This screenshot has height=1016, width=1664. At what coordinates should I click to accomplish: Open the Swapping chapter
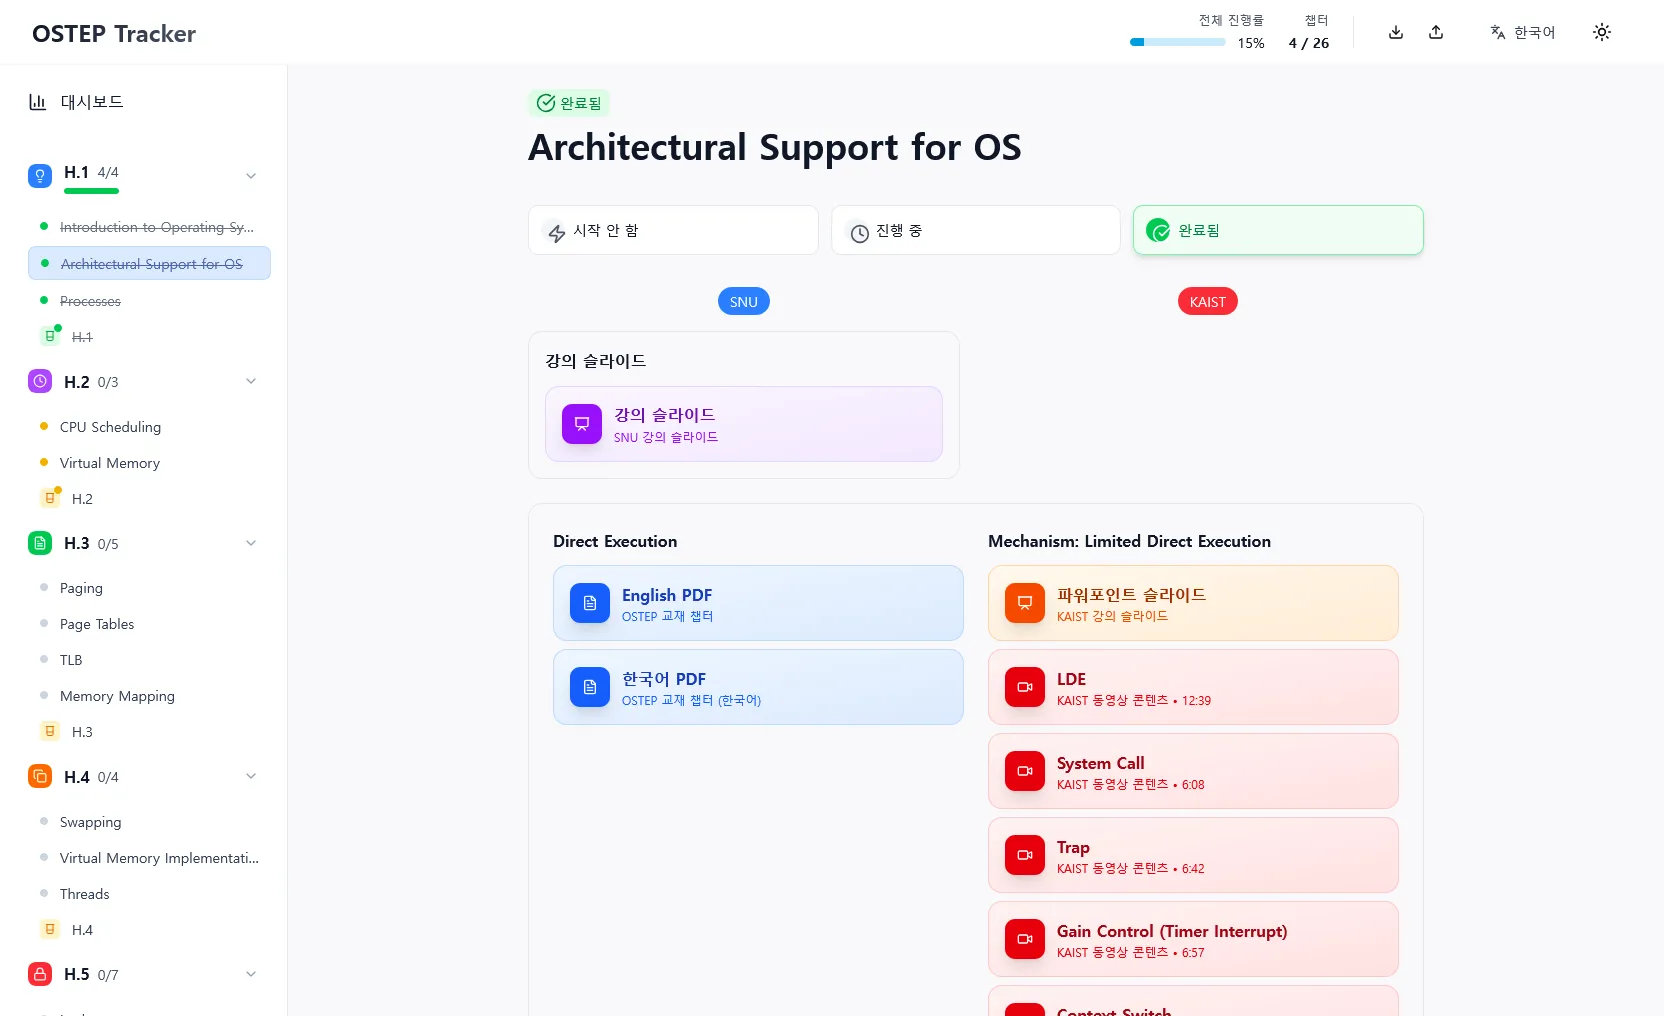pos(149,822)
